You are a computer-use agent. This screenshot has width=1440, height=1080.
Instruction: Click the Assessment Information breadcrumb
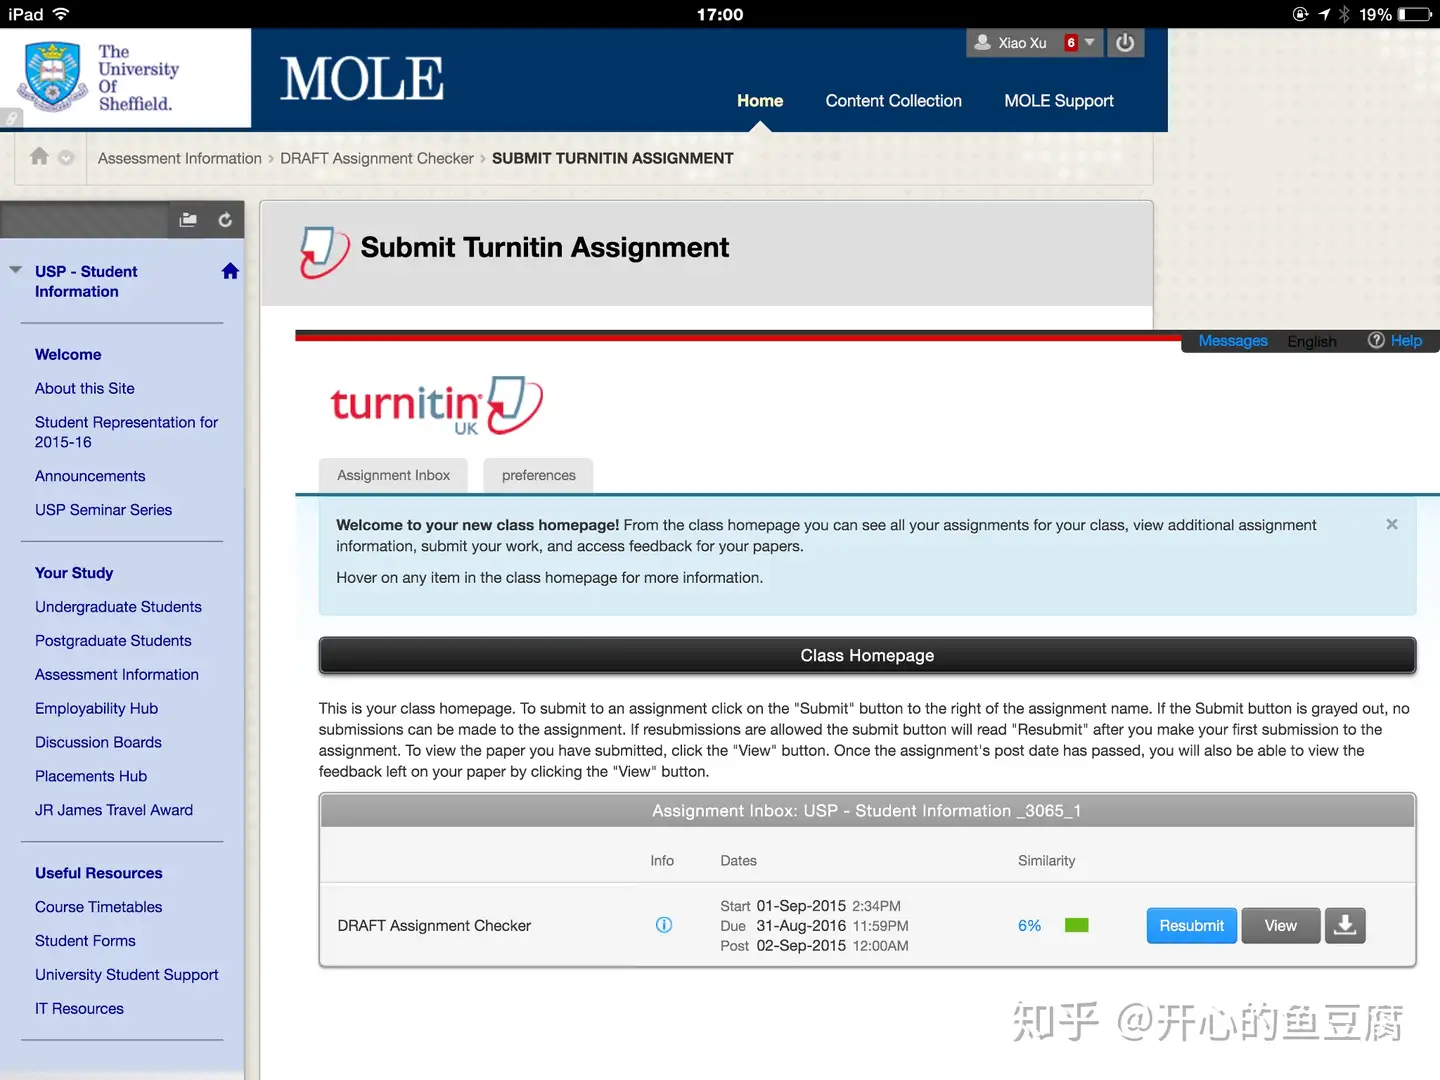(180, 158)
